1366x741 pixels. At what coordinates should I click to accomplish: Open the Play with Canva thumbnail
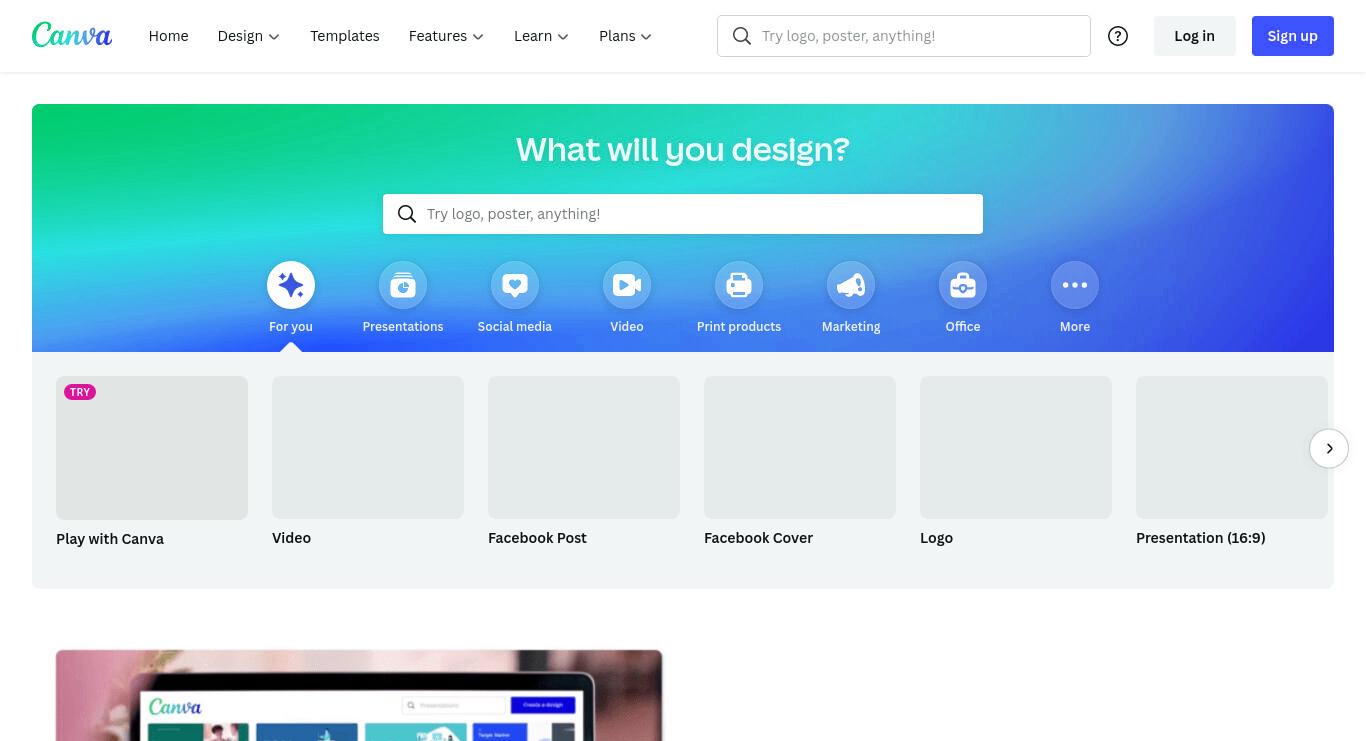click(152, 448)
